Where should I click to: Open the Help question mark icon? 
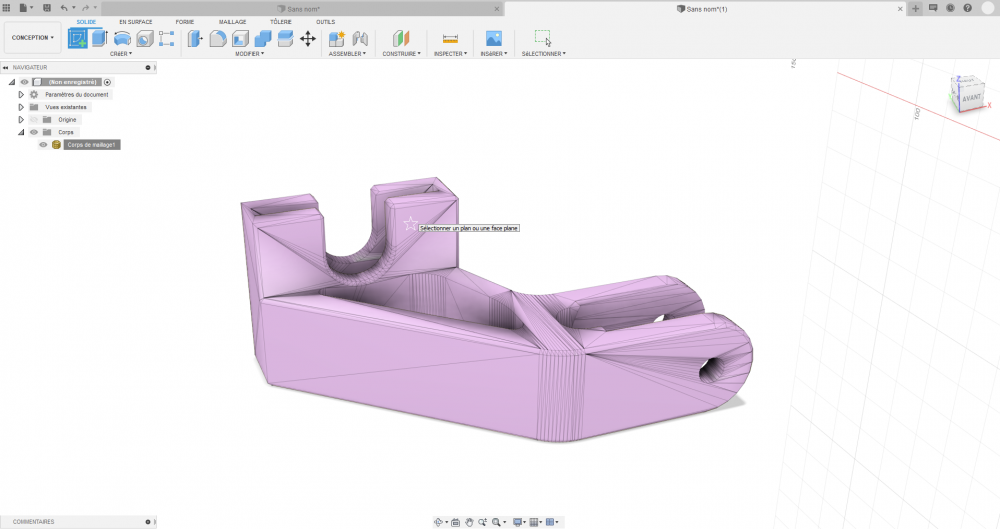tap(967, 8)
